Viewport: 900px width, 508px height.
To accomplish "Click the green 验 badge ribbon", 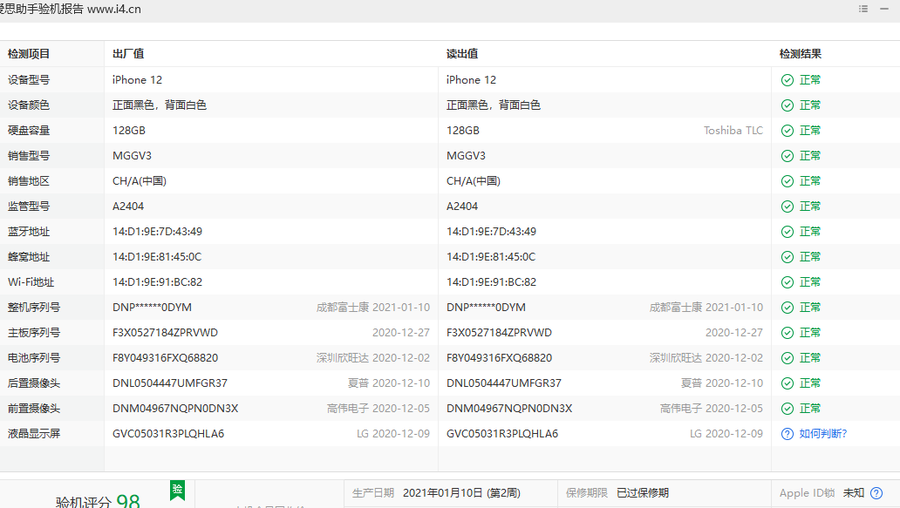I will click(177, 490).
